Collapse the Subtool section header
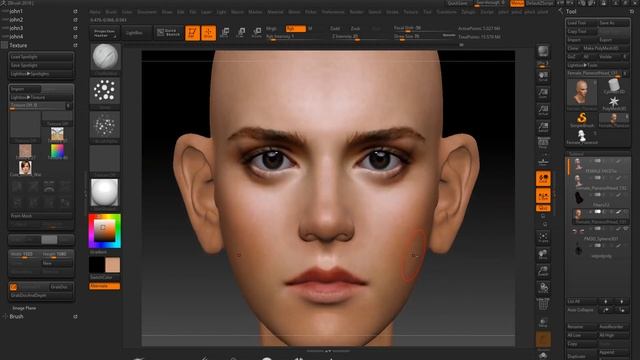The width and height of the screenshot is (640, 360). (x=576, y=154)
